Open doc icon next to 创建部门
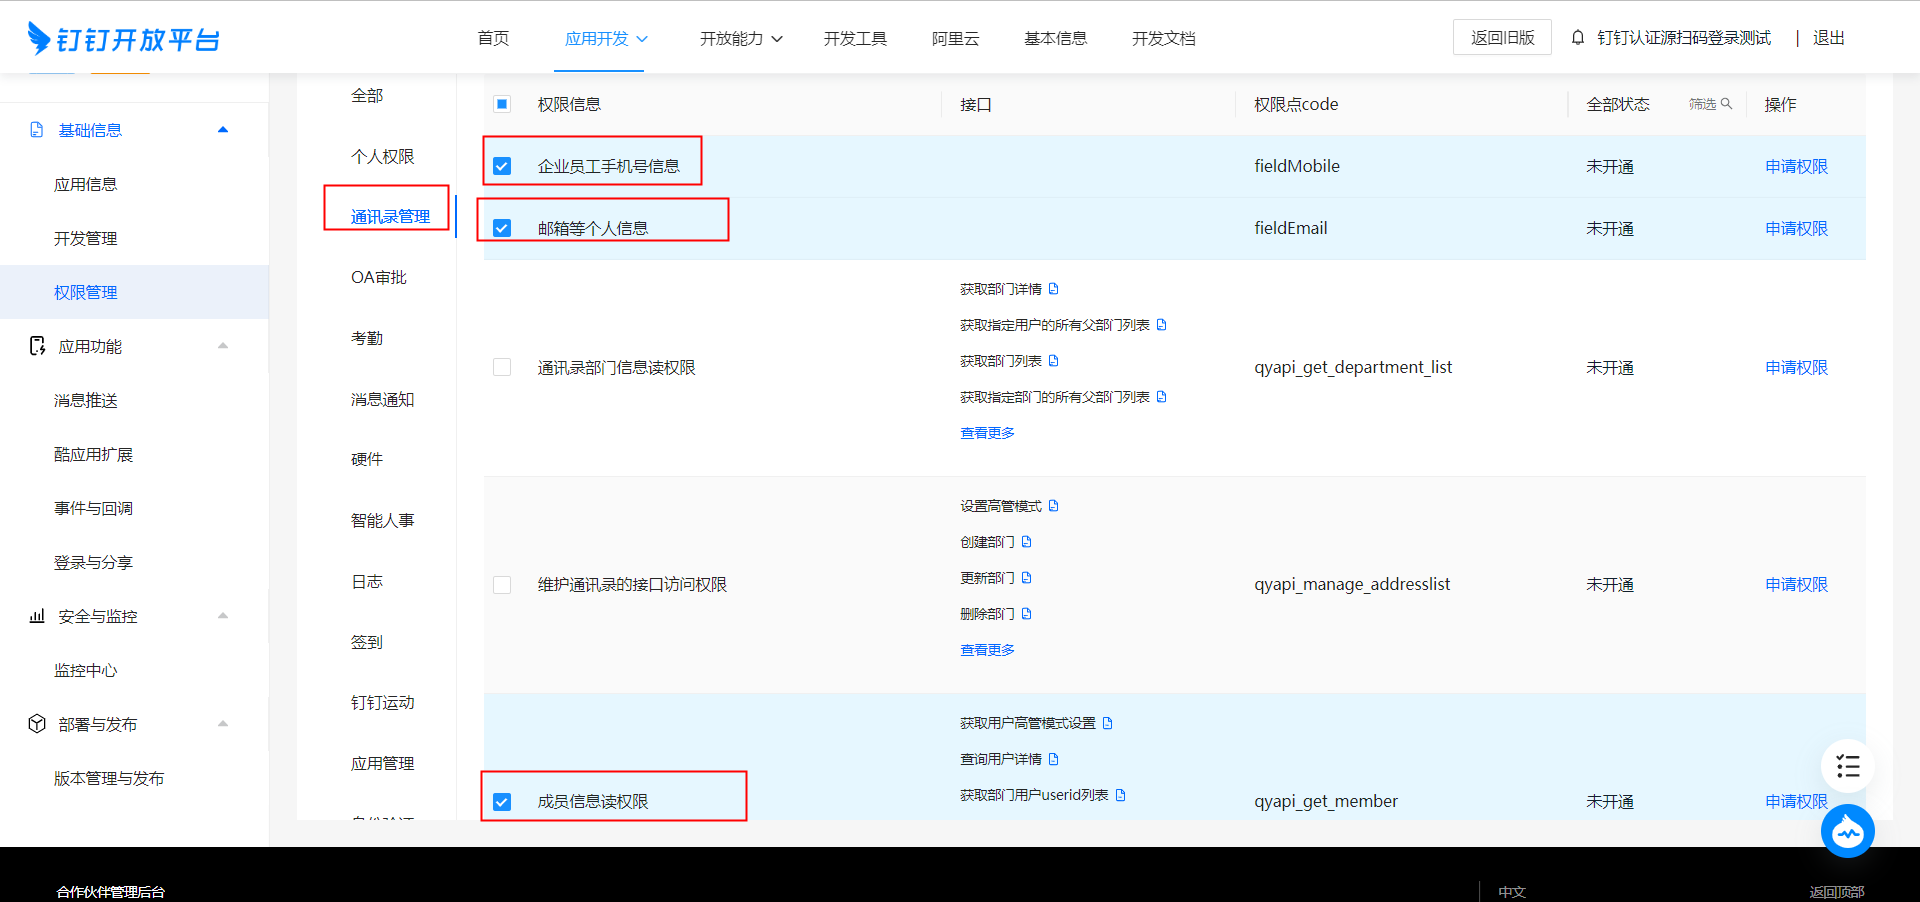 (x=1026, y=542)
